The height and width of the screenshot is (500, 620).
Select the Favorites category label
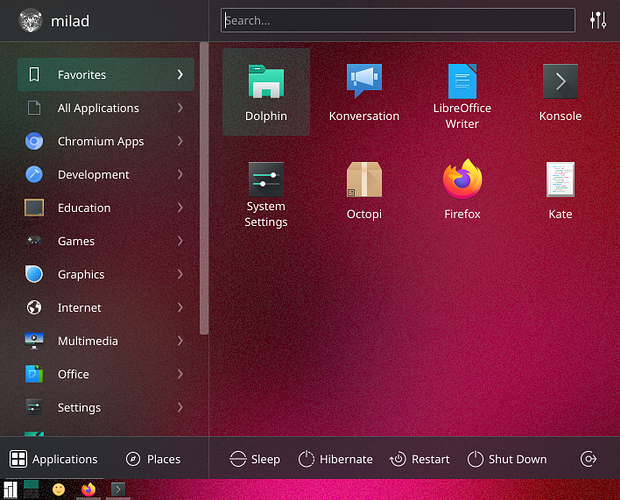coord(82,75)
